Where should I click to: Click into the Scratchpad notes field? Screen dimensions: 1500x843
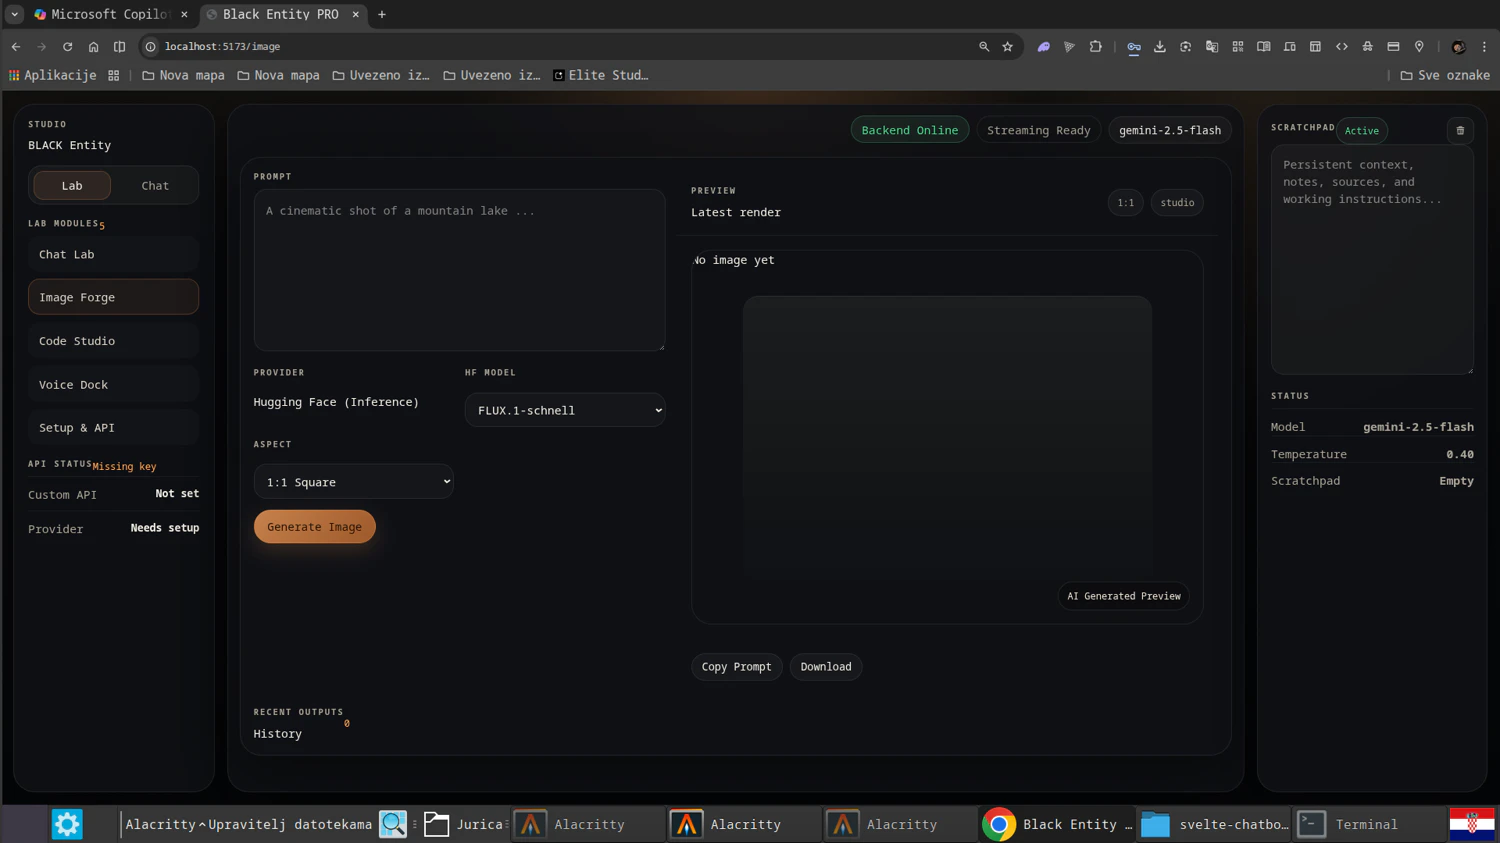[1372, 260]
